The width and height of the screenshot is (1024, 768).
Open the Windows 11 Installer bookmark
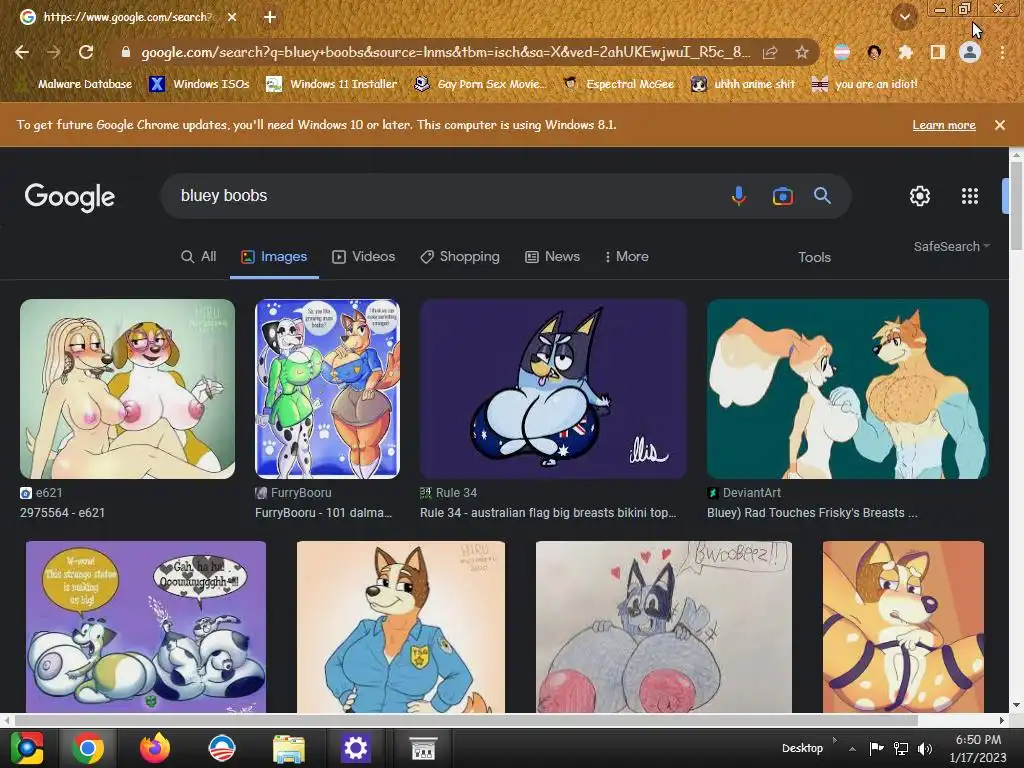tap(332, 84)
